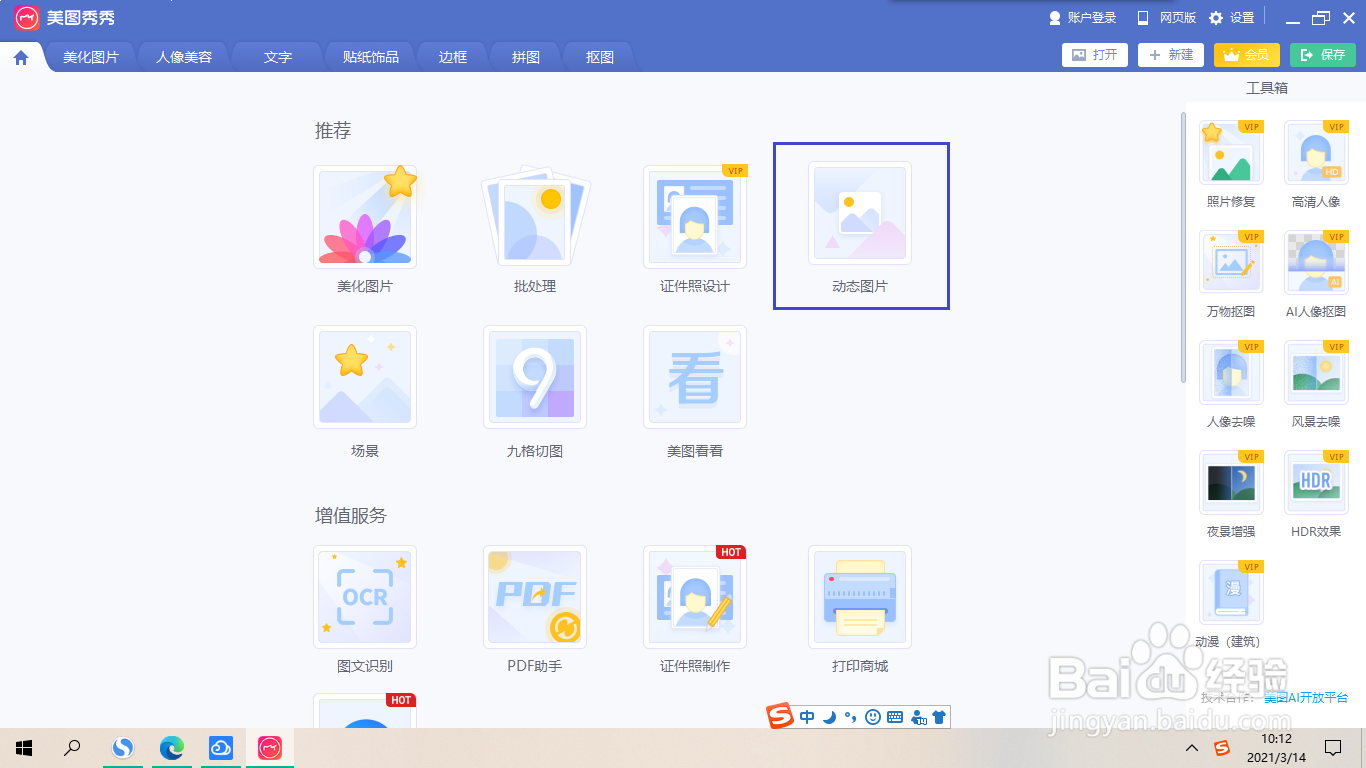
Task: Open the PDF助手 icon
Action: click(535, 597)
